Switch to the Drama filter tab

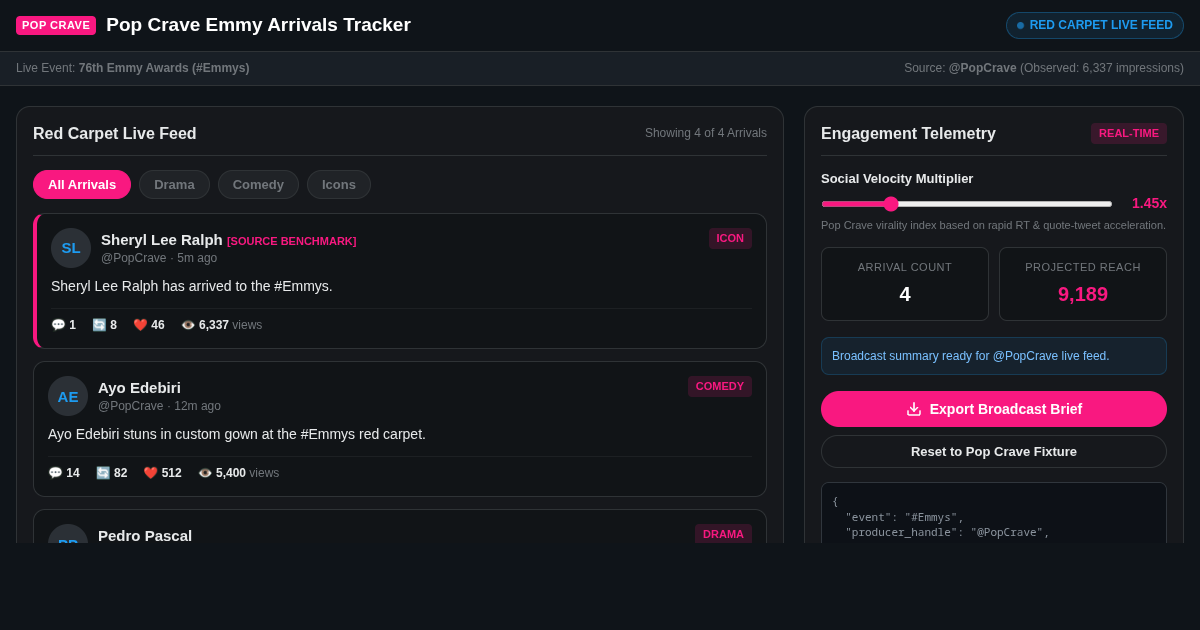coord(174,184)
